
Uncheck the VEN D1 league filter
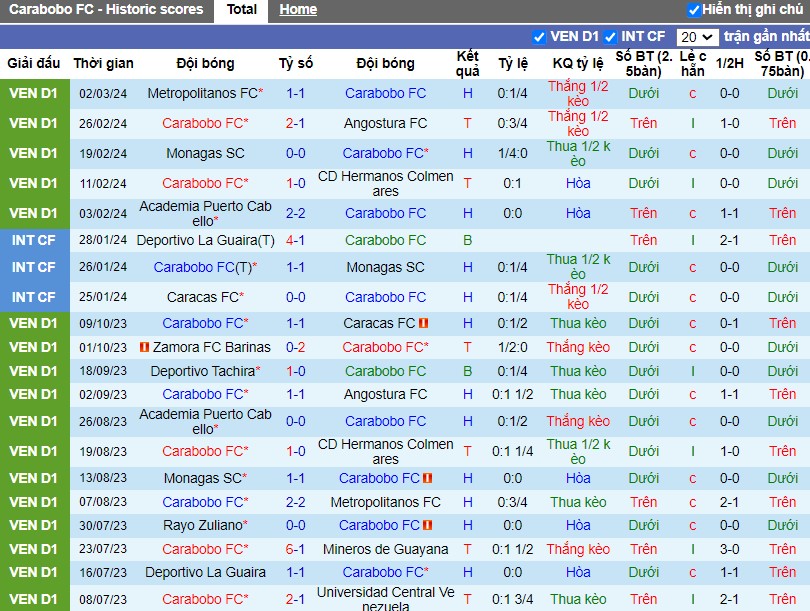pyautogui.click(x=539, y=37)
